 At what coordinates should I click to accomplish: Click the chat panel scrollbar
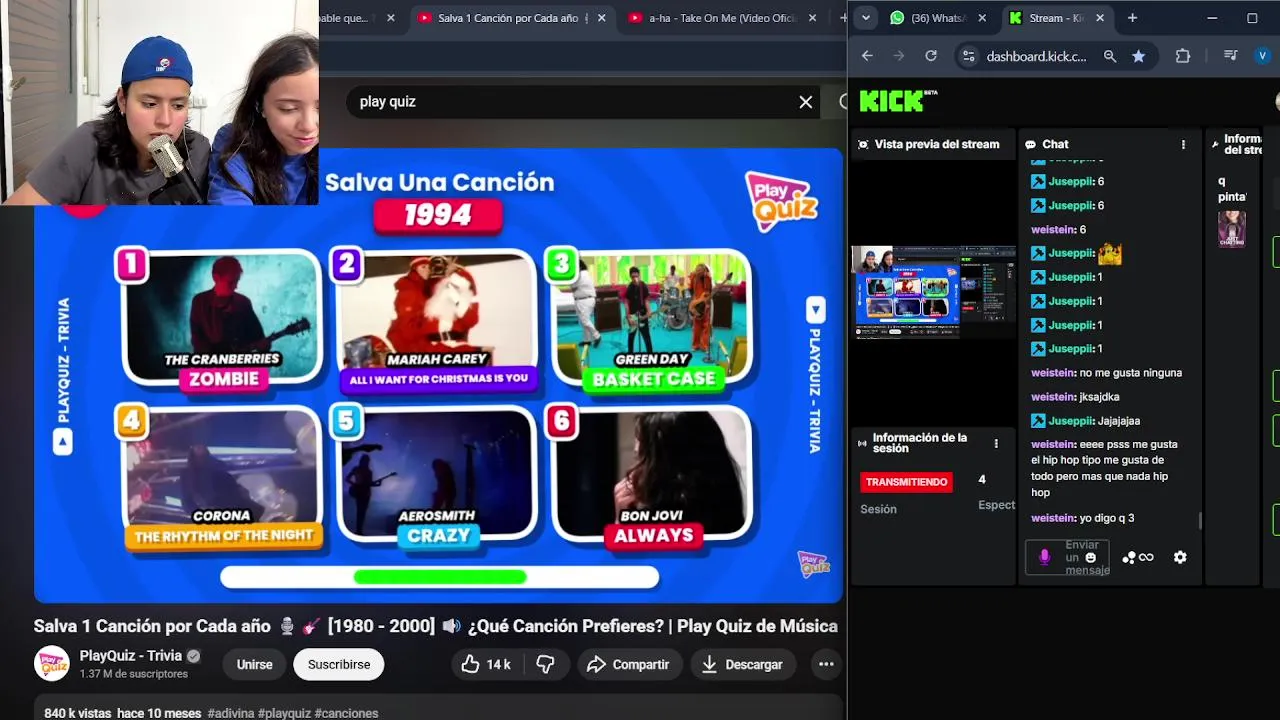[x=1200, y=520]
